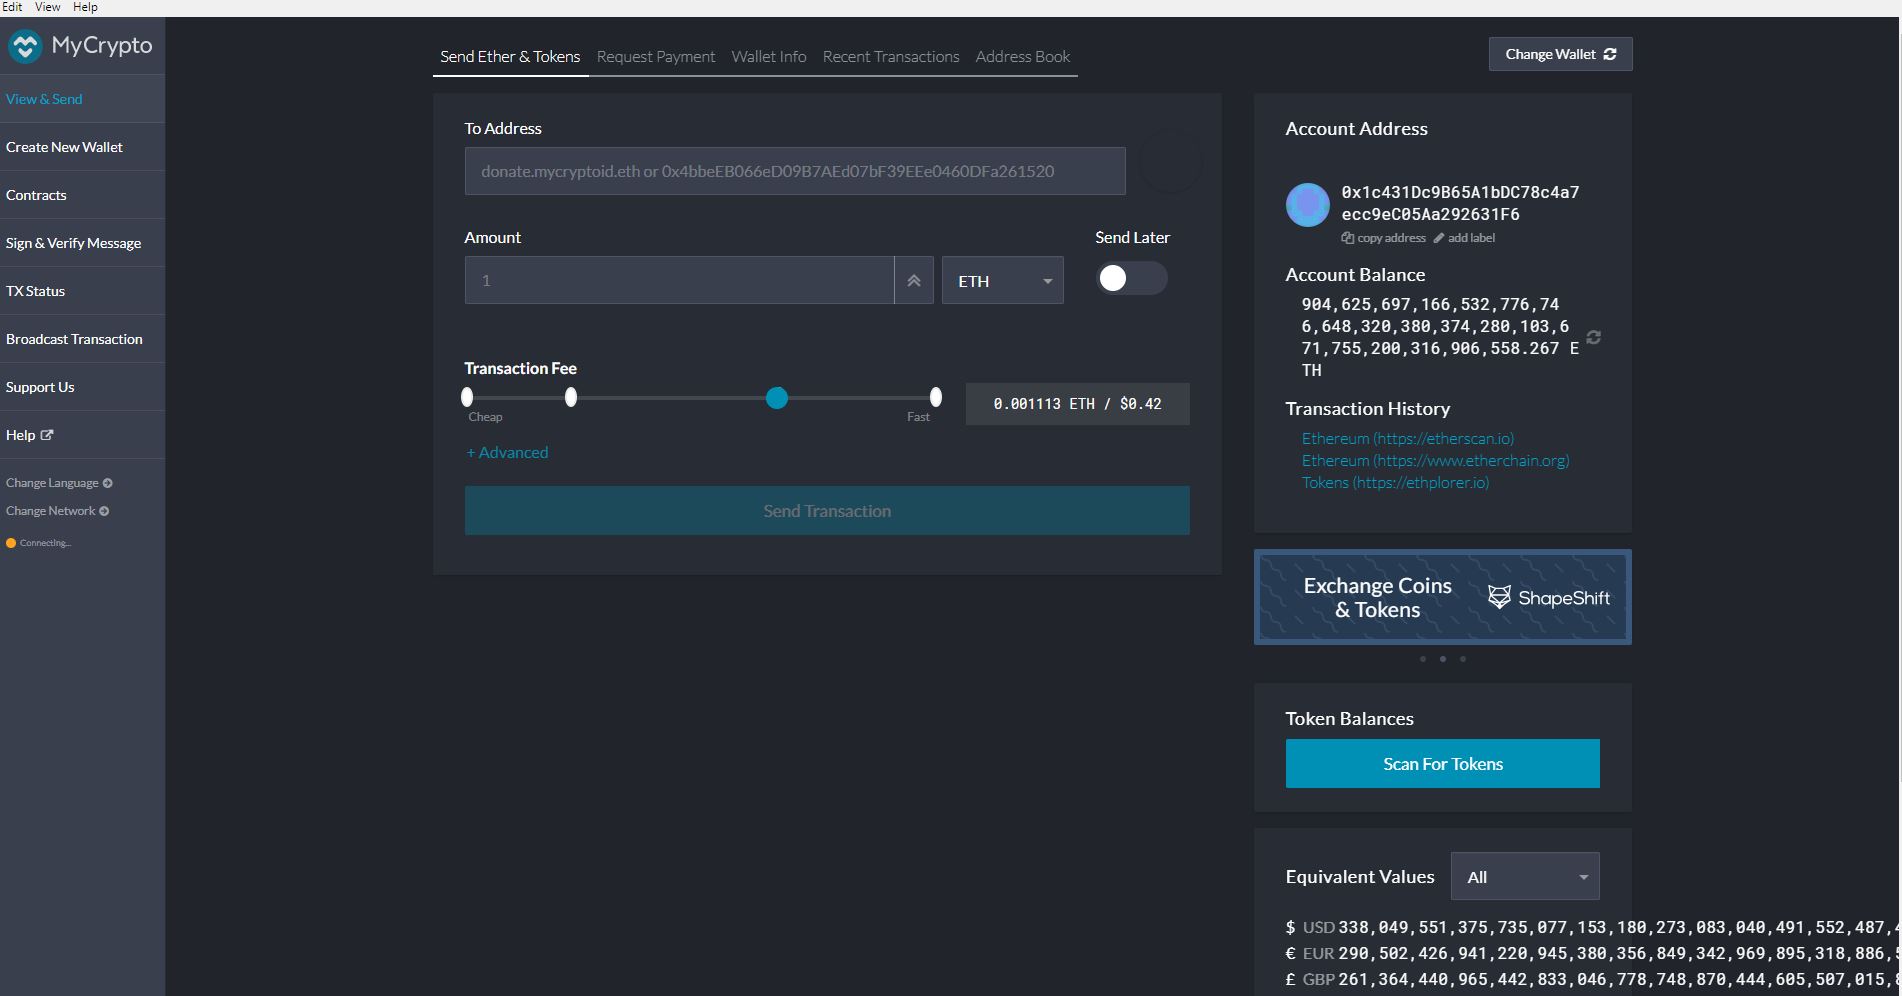Viewport: 1902px width, 996px height.
Task: Click the Change Language arrow icon
Action: (108, 483)
